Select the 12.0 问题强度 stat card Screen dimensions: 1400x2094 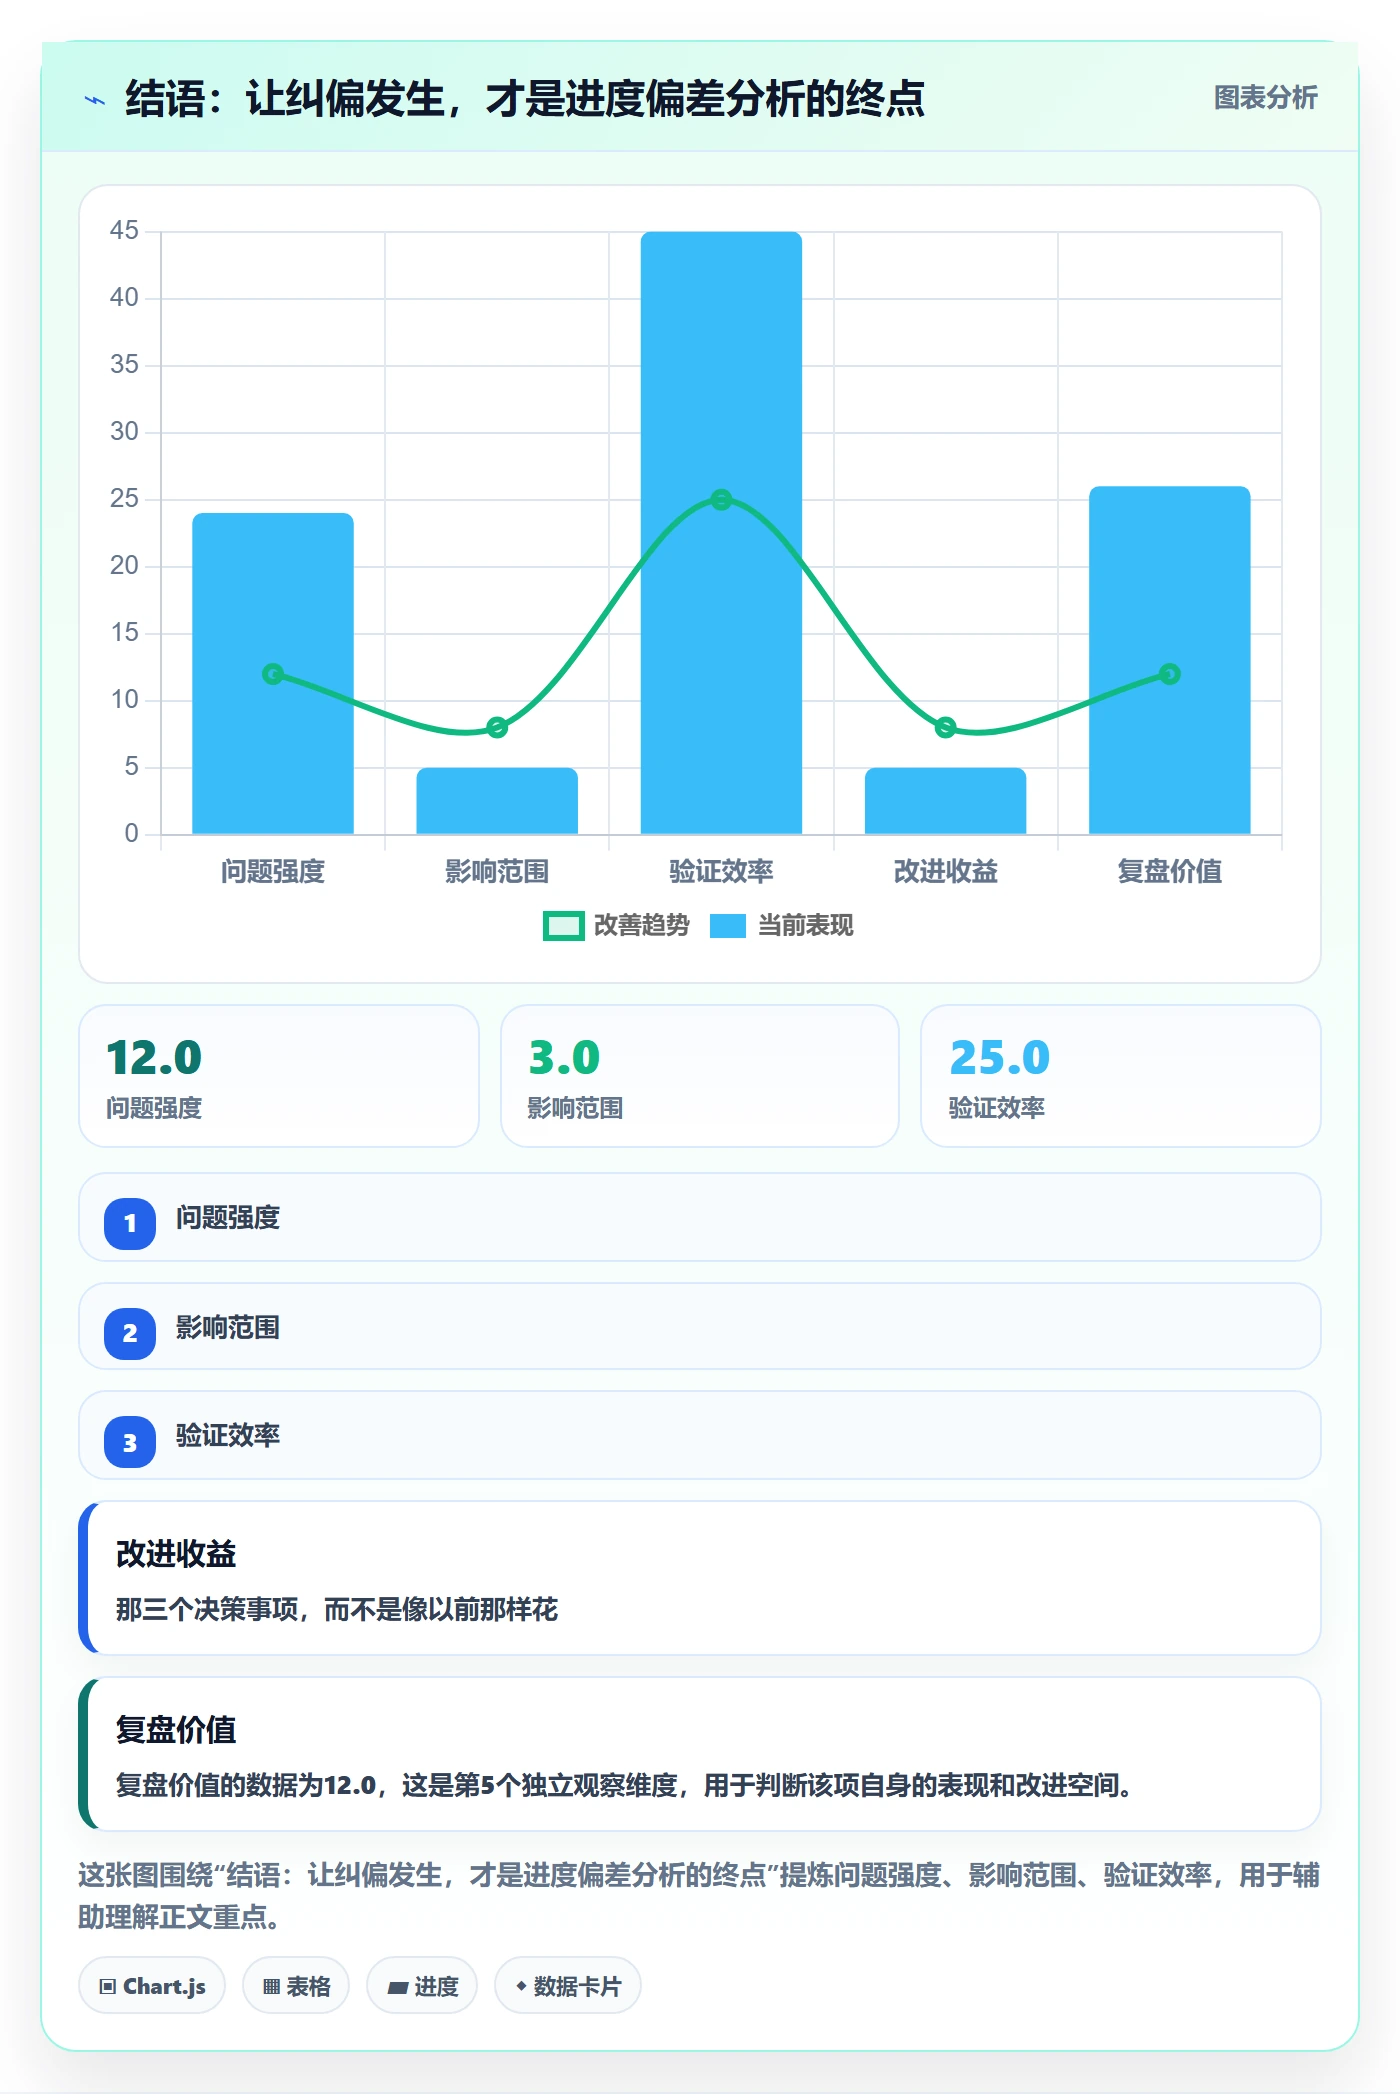tap(279, 1076)
